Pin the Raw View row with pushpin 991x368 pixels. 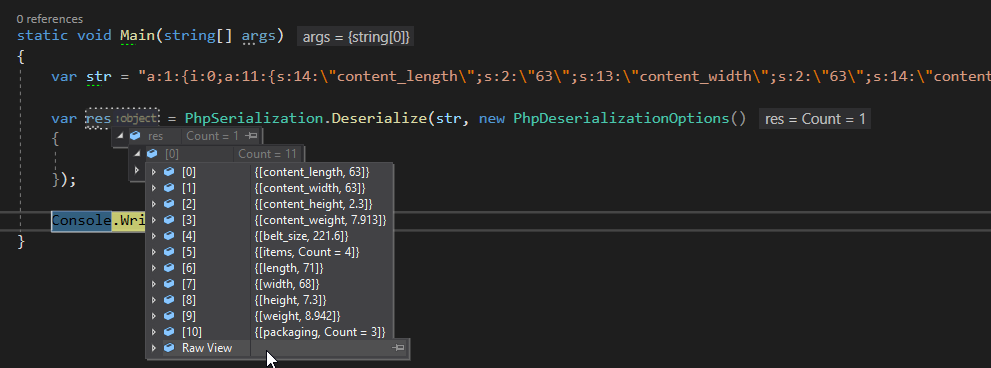398,348
